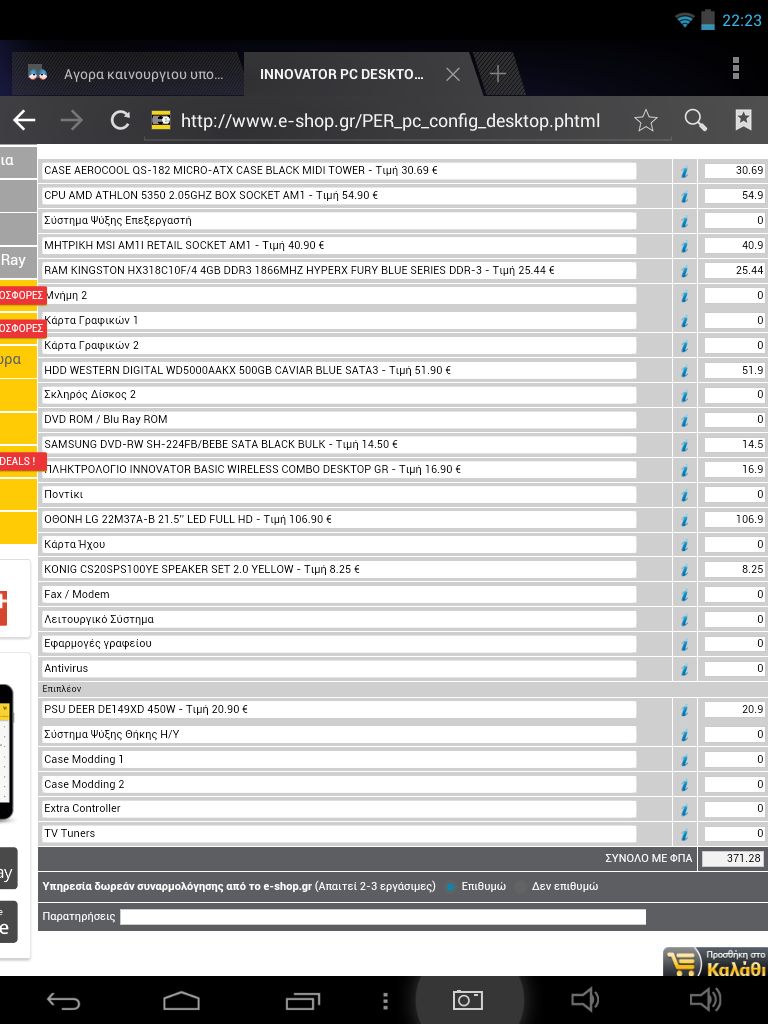The width and height of the screenshot is (768, 1024).
Task: Open info icon for Kingston RAM row
Action: pos(684,271)
